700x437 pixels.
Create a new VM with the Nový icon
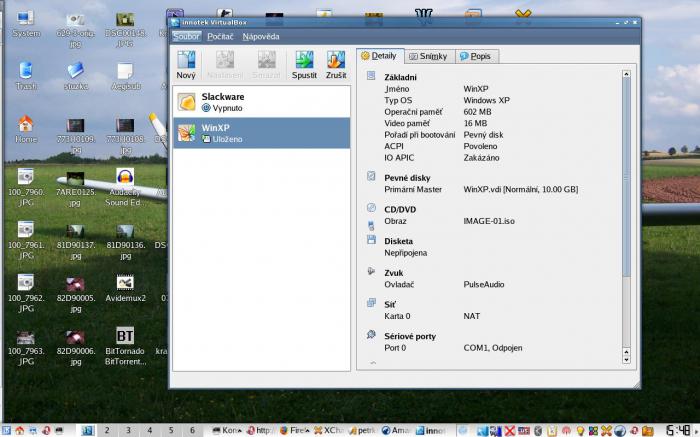(186, 65)
